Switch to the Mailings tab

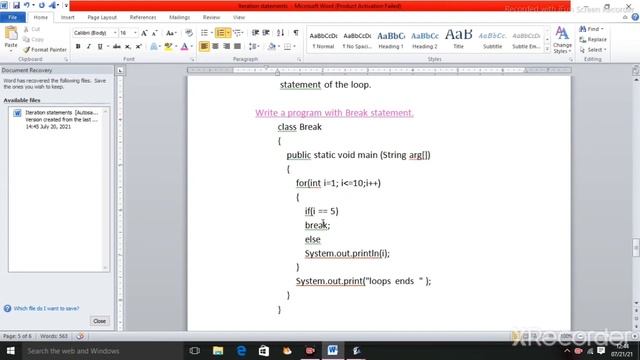coord(179,17)
